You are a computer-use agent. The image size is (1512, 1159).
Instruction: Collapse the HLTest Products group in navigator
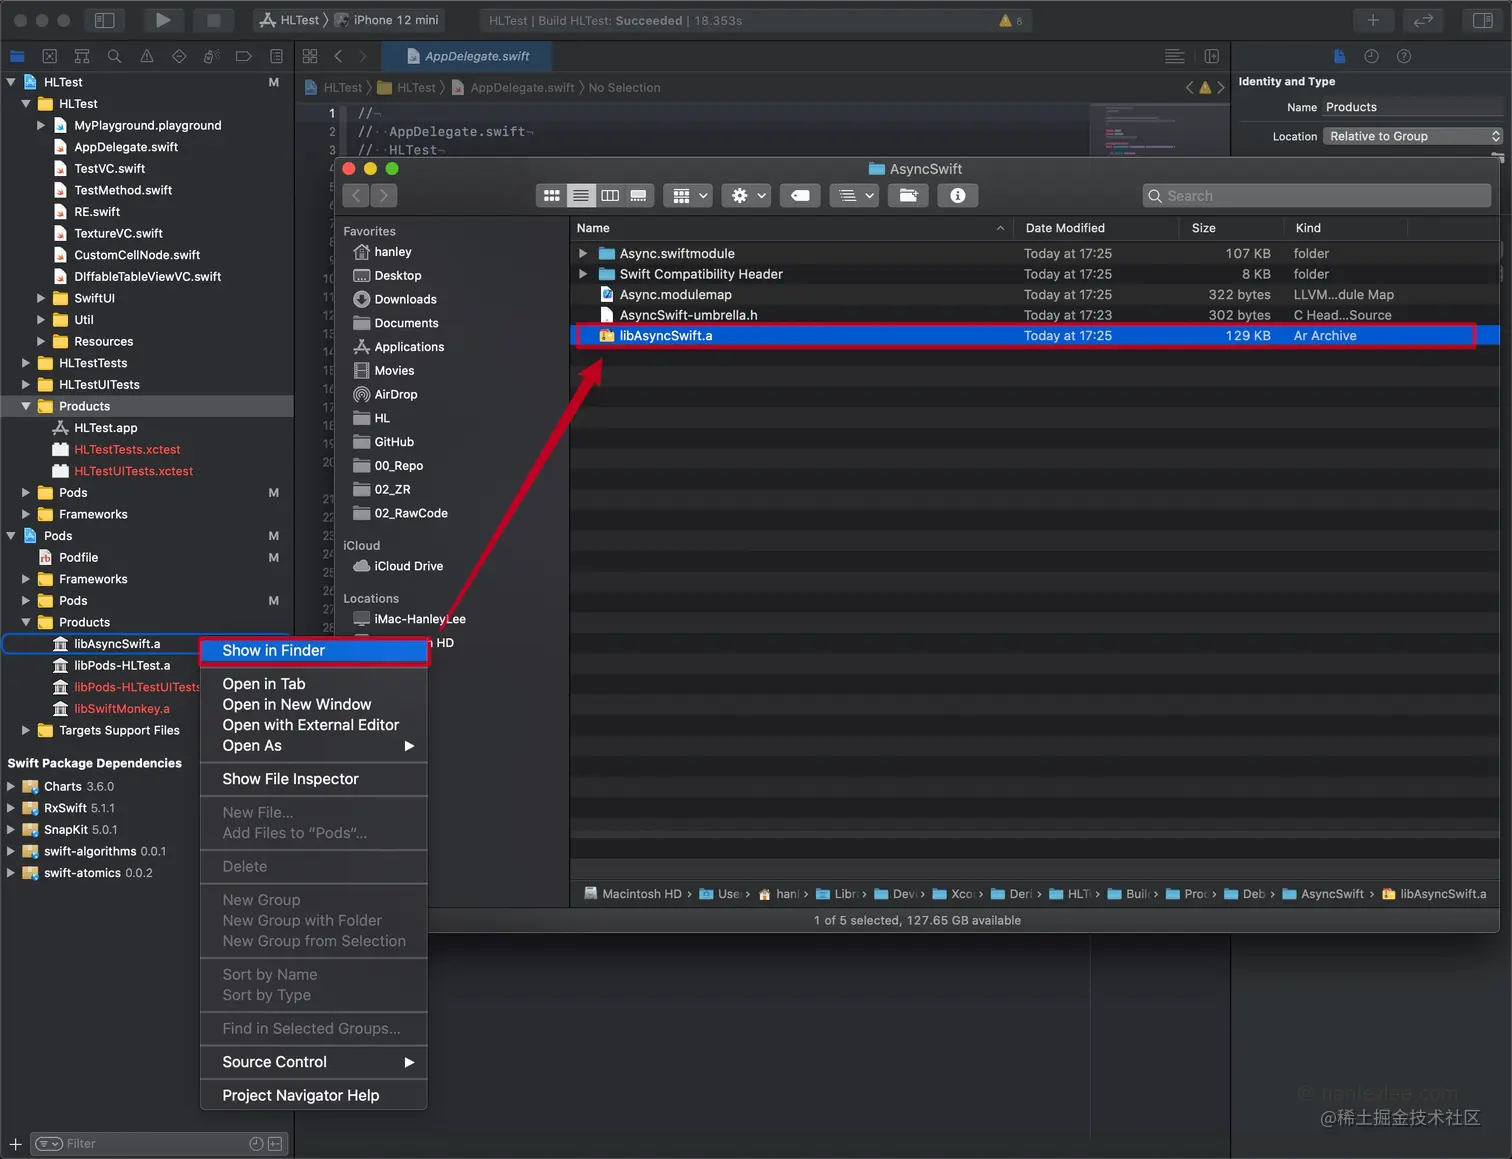(x=26, y=406)
